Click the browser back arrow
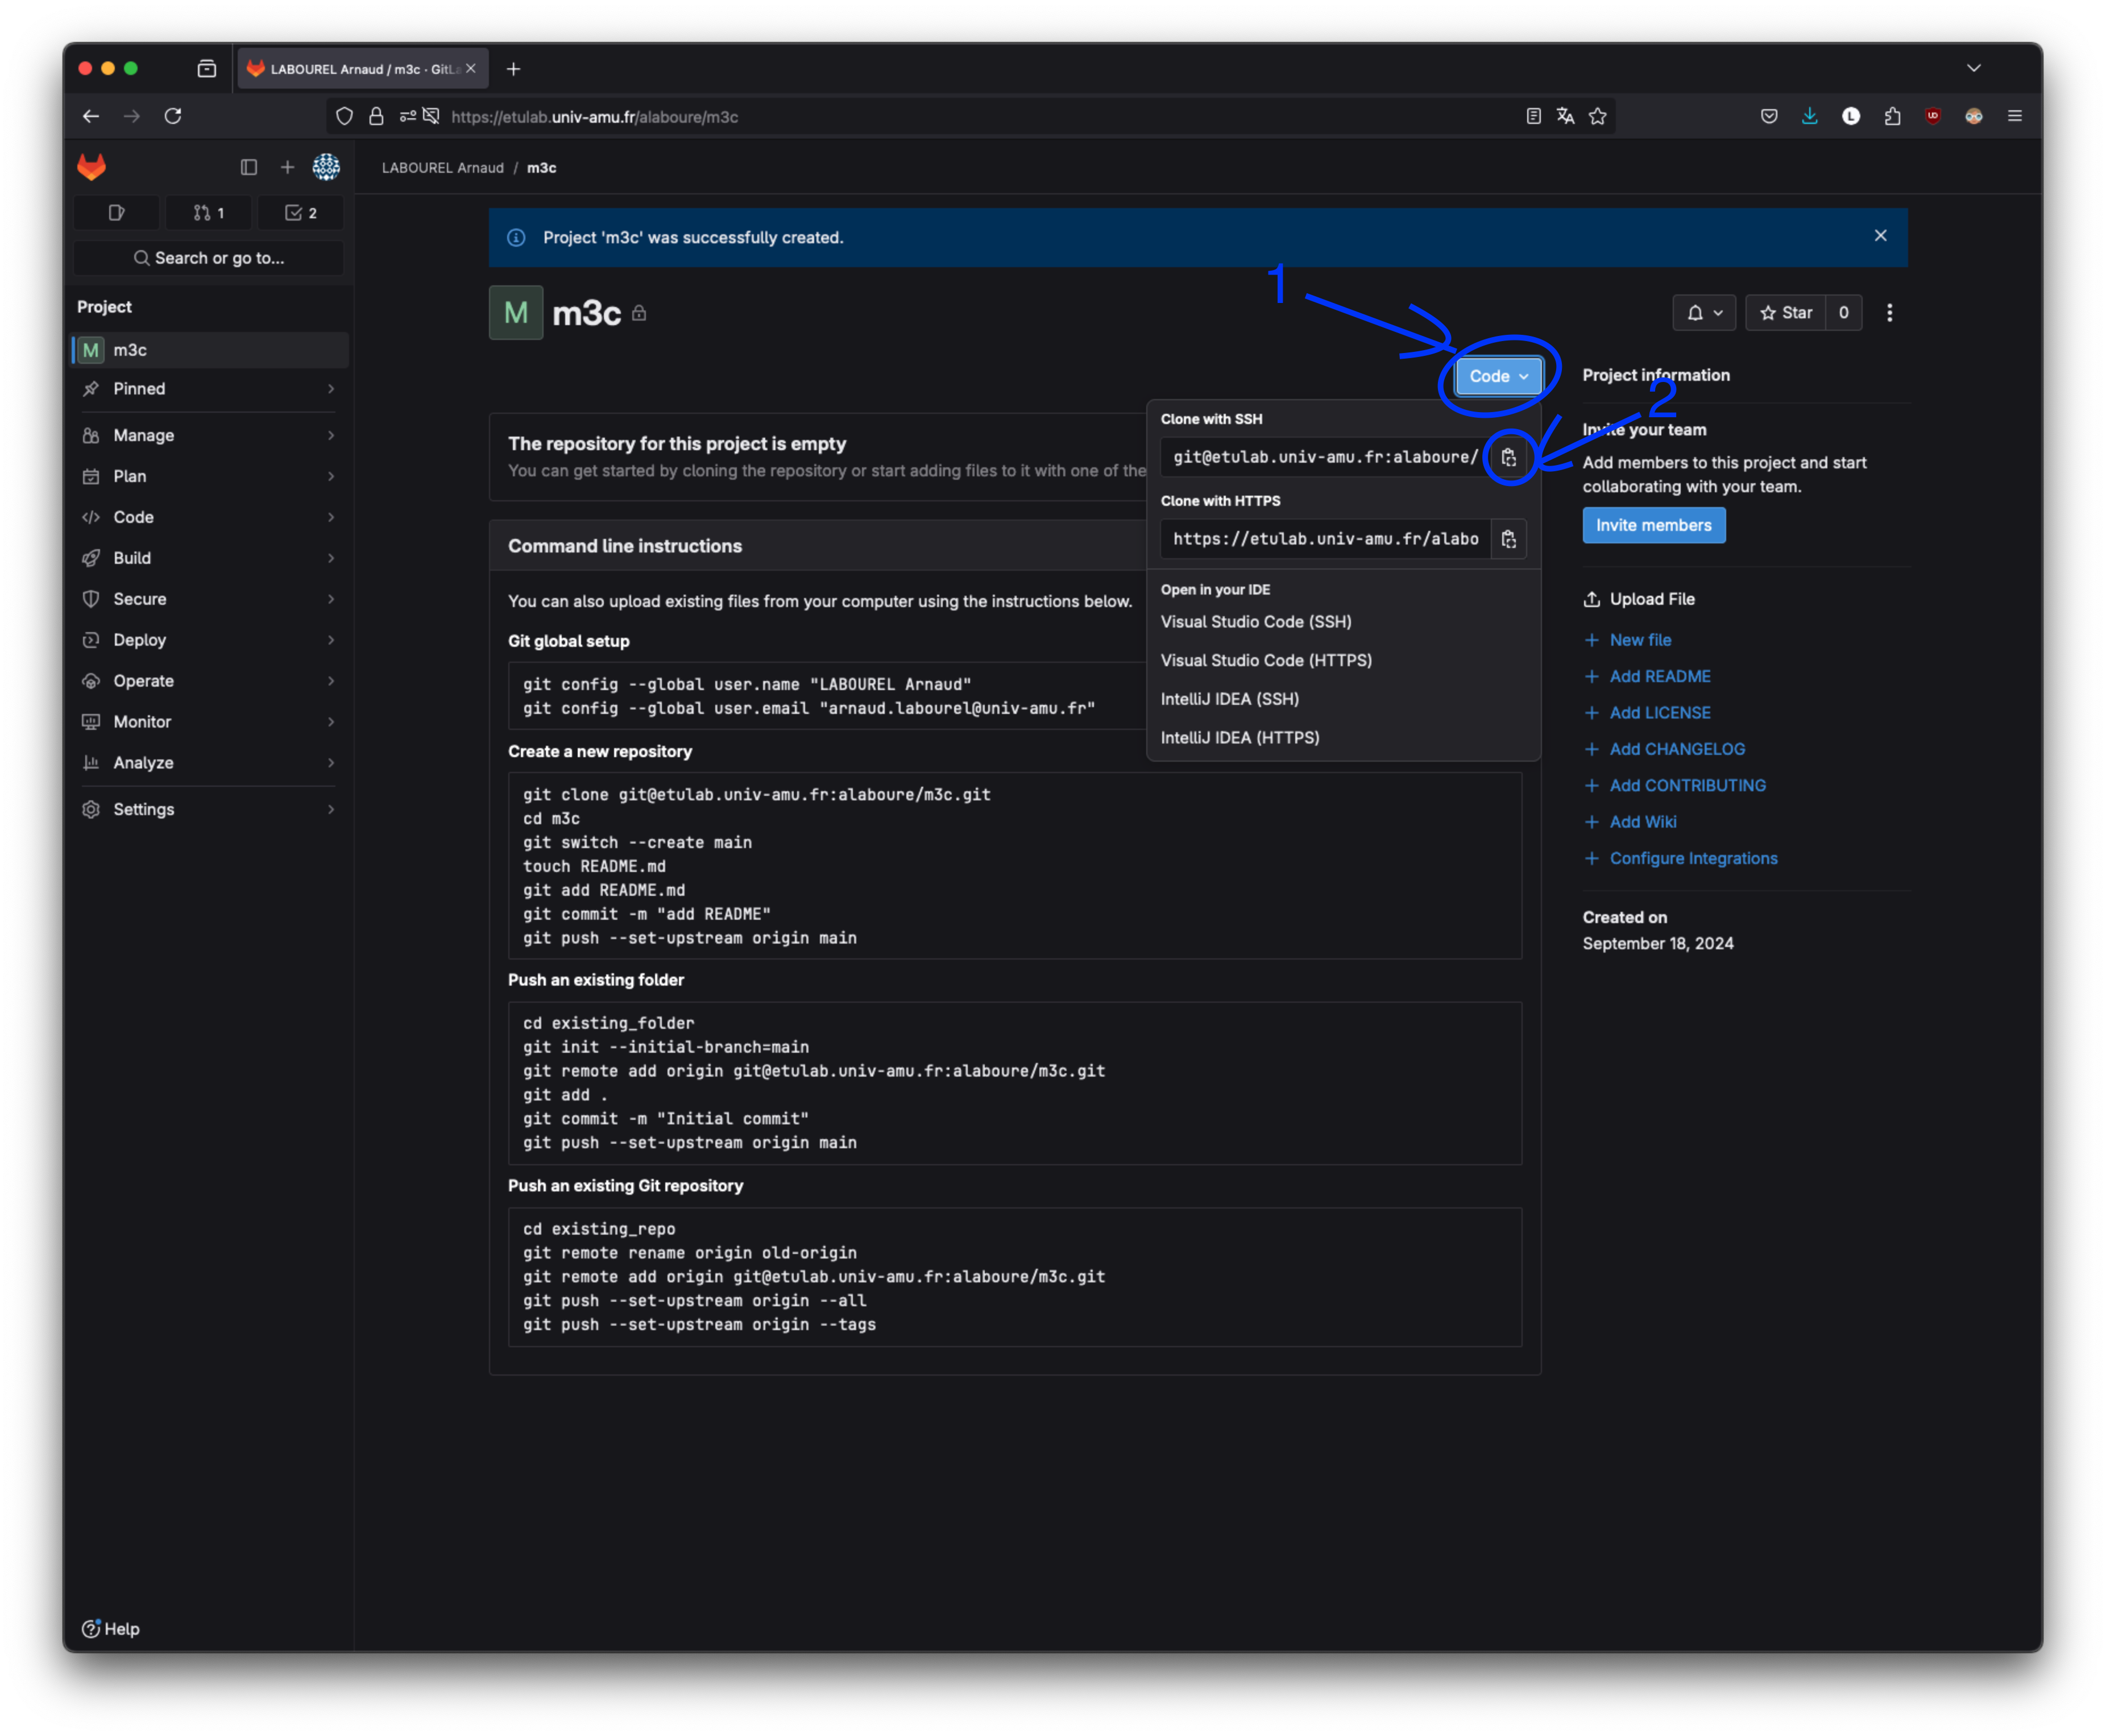The width and height of the screenshot is (2106, 1736). coord(91,116)
